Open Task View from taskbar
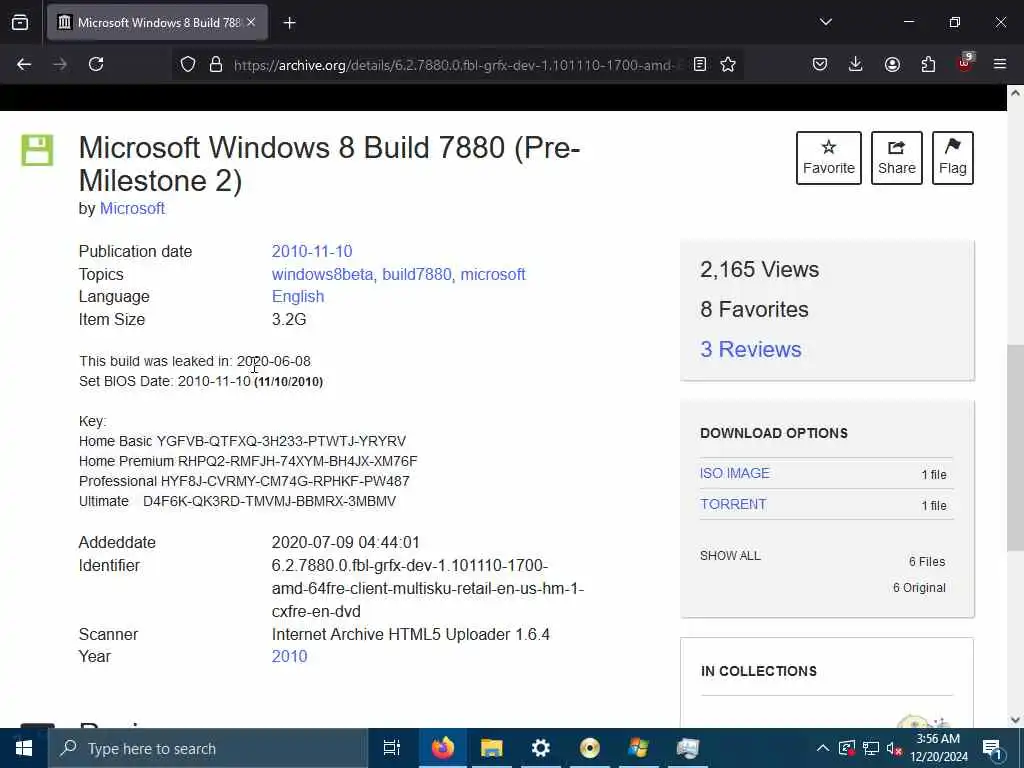Image resolution: width=1024 pixels, height=768 pixels. [392, 748]
